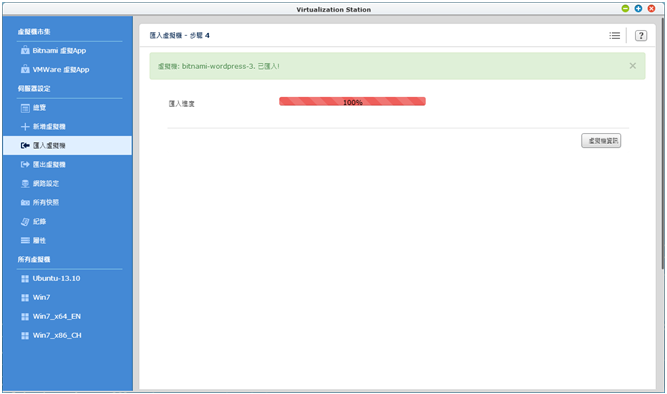667x394 pixels.
Task: Select the import virtual machine menu item
Action: (67, 146)
